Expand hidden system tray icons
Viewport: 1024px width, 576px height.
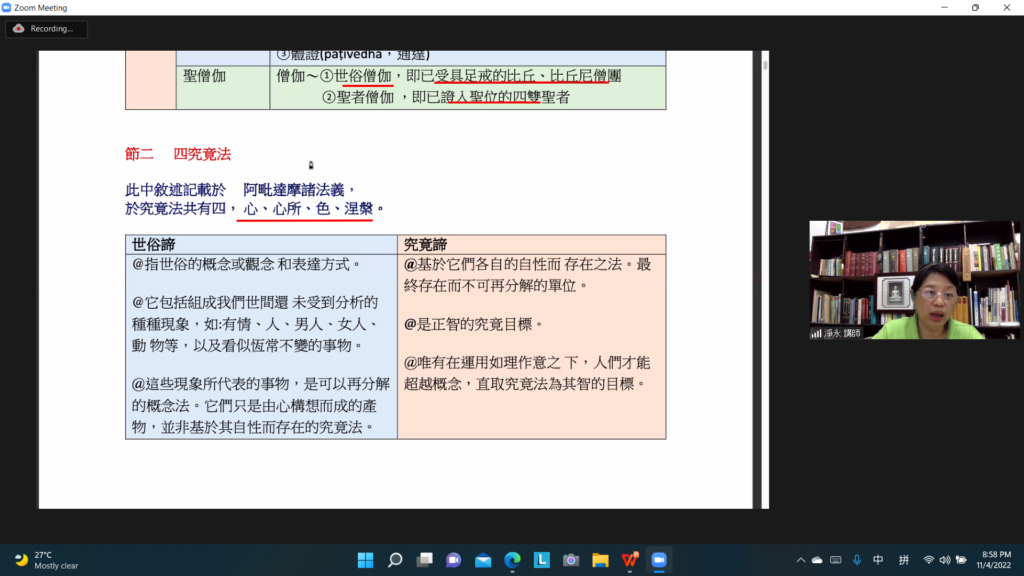[799, 560]
